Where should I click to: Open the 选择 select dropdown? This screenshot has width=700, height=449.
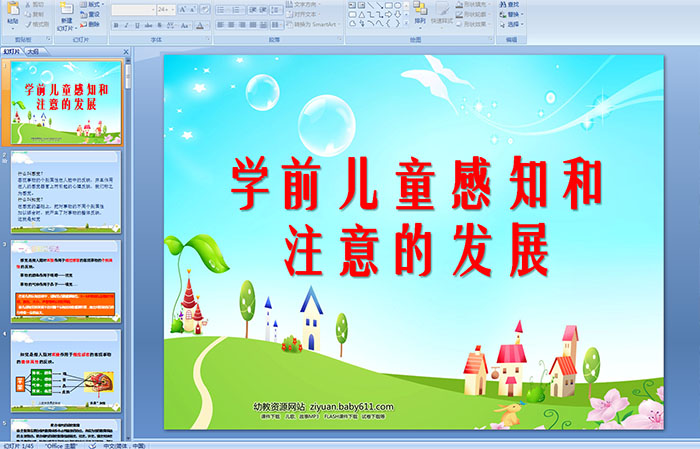pos(512,24)
